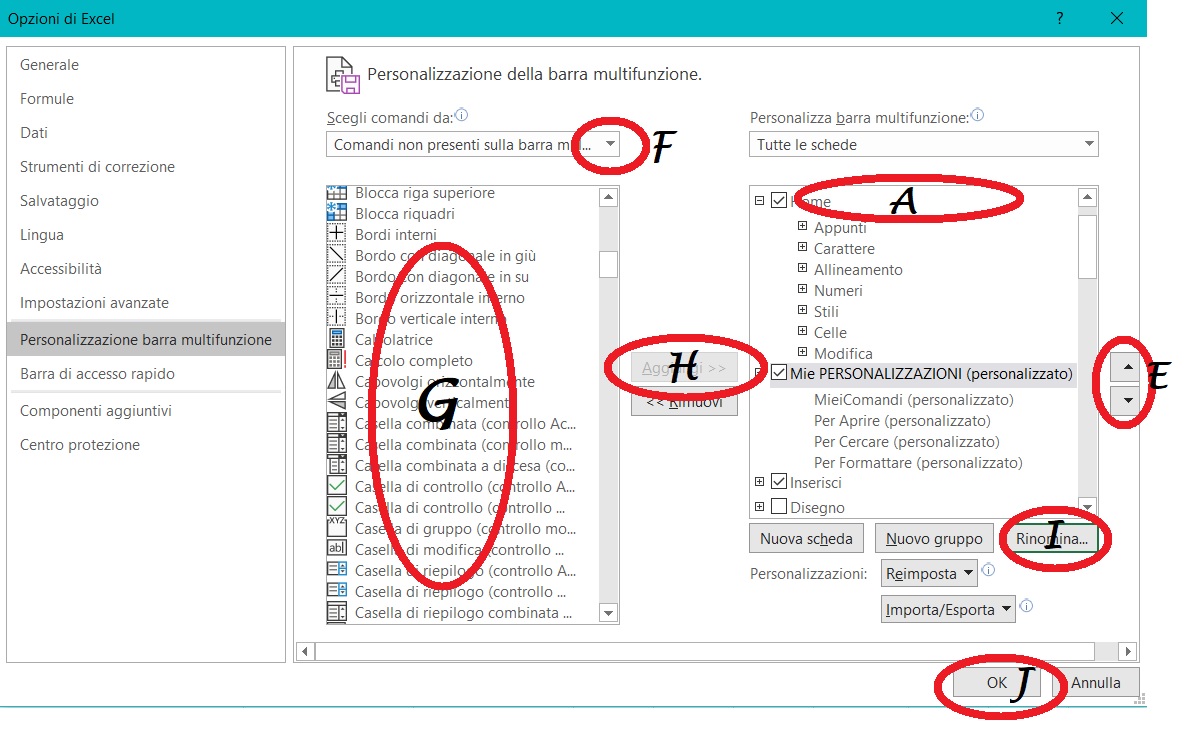Open the help question mark in title bar

[1059, 18]
